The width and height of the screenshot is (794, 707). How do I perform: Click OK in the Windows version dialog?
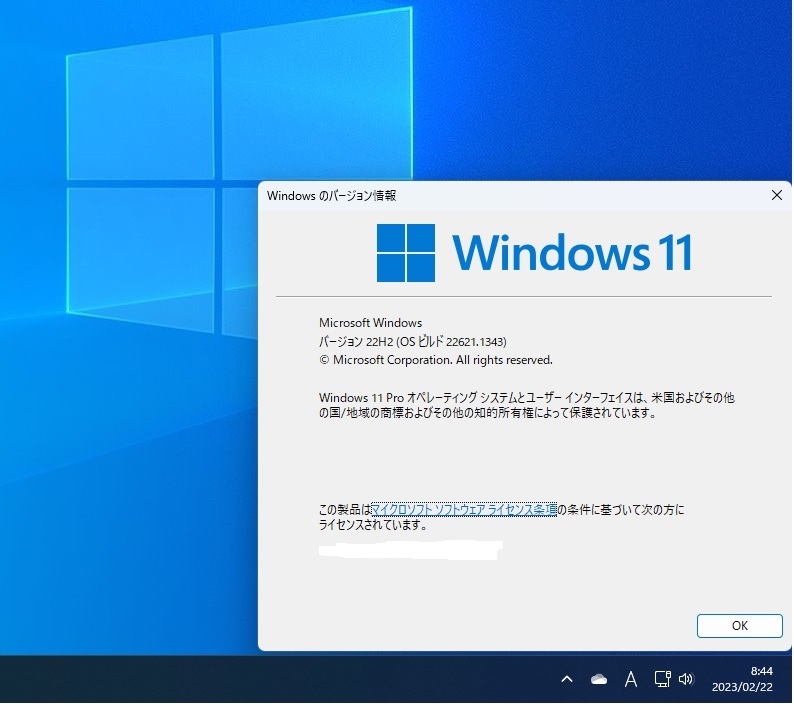(739, 625)
